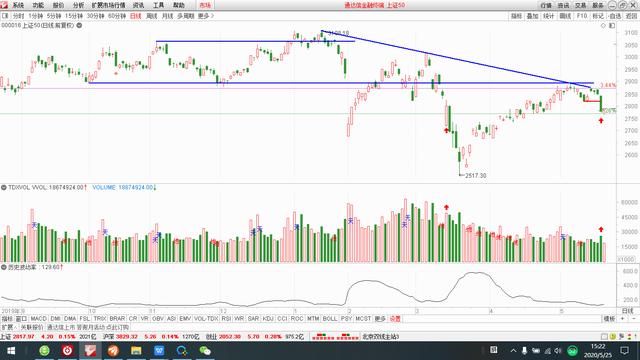Viewport: 640px width, 360px height.
Task: Click the 叠加 button in chart toolbar
Action: pos(532,16)
